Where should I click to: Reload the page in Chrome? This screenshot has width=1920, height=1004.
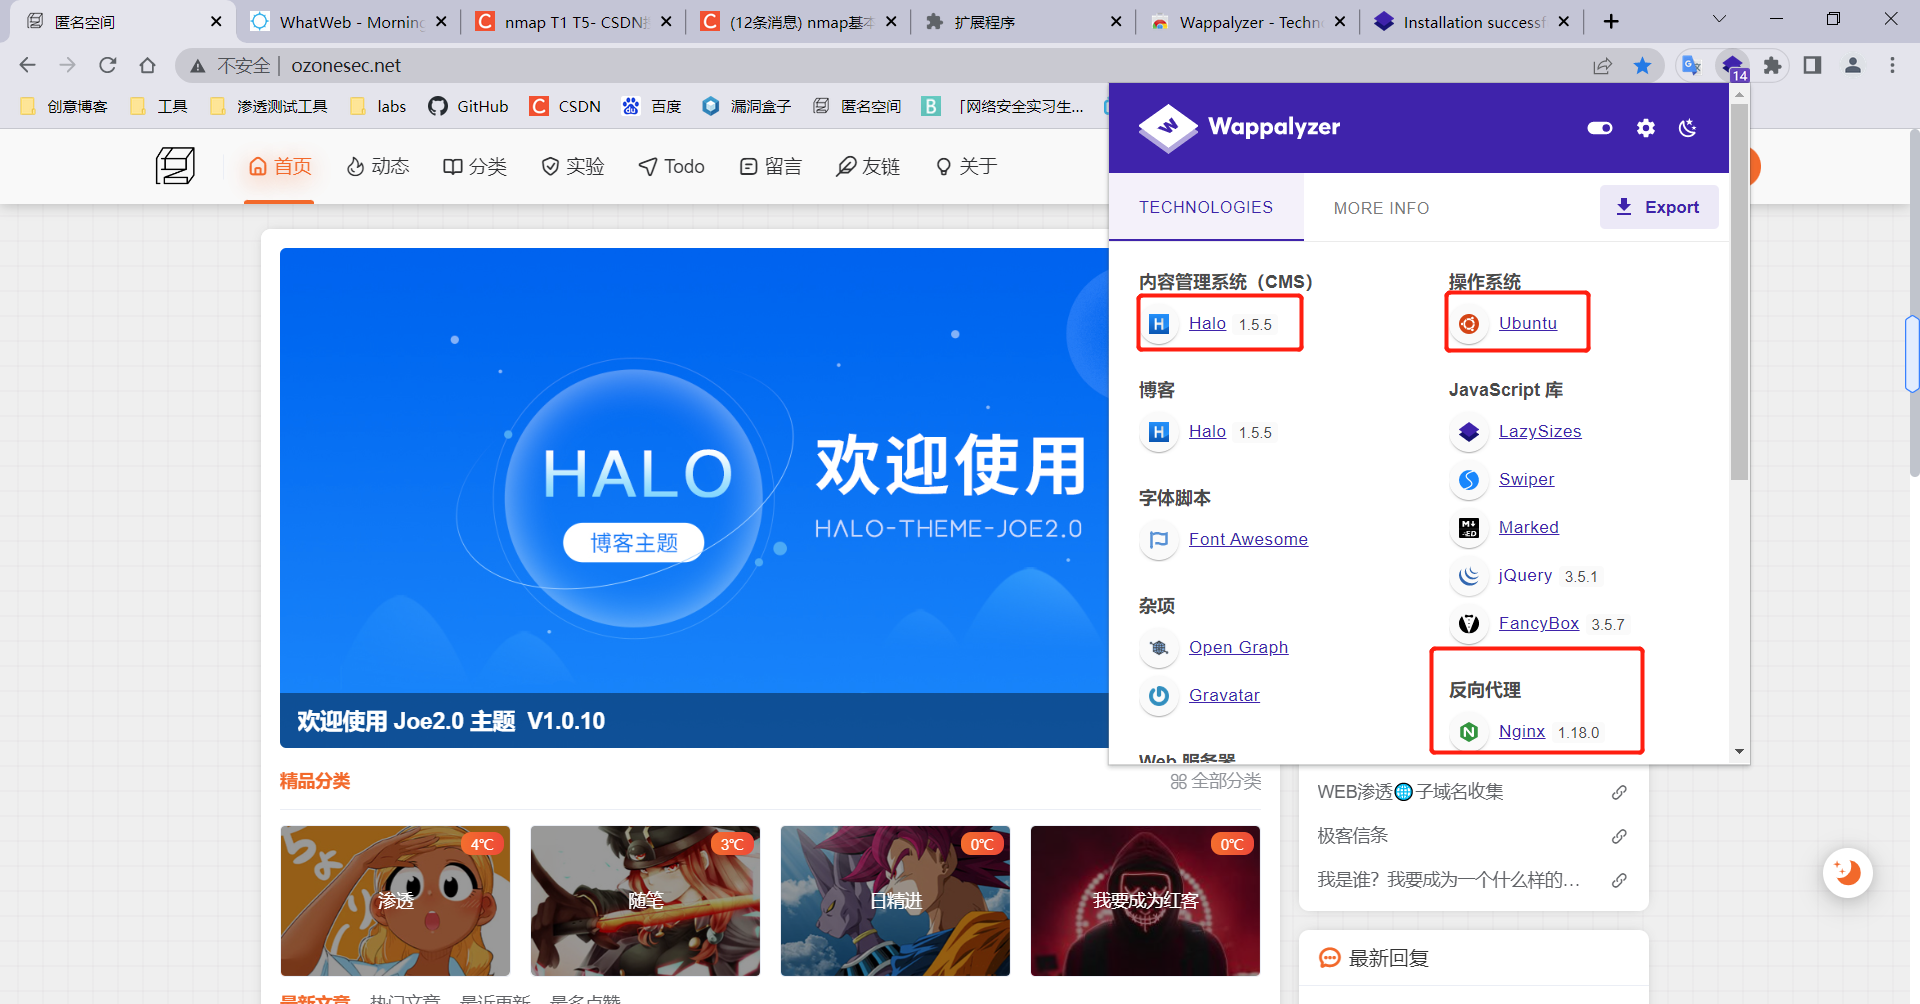(107, 65)
